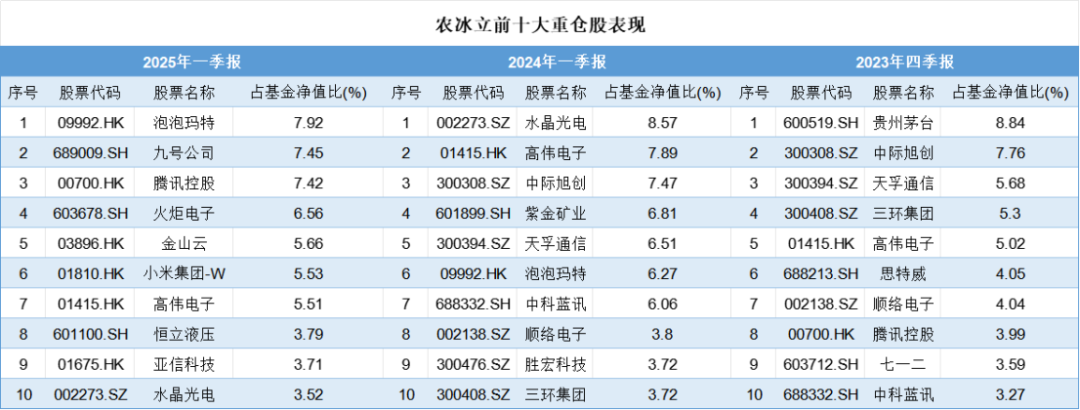Screen dimensions: 1080x410
Task: Click stock code 688213.SH
Action: click(820, 274)
